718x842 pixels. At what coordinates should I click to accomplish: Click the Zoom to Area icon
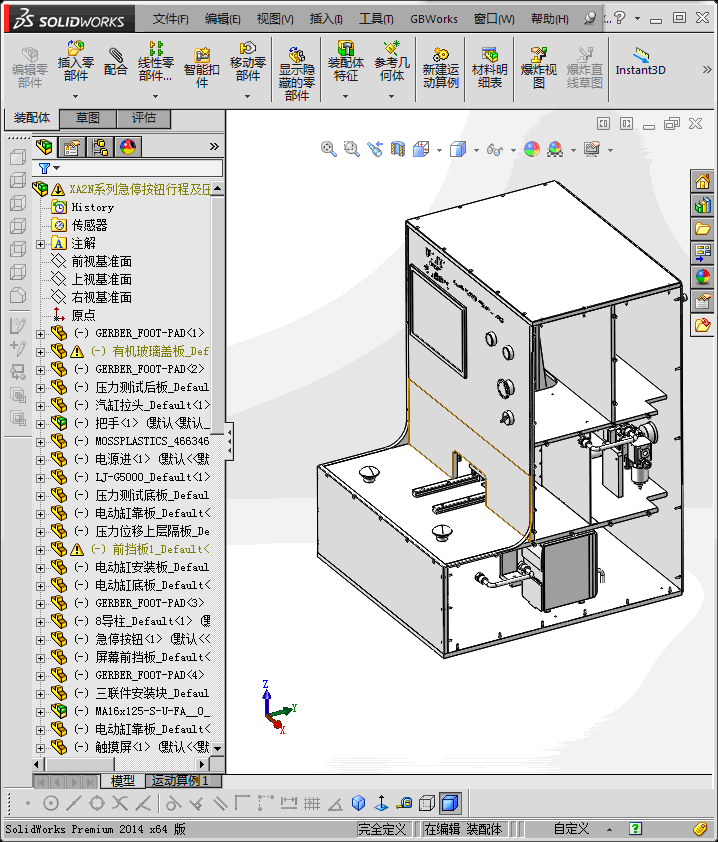[x=352, y=149]
